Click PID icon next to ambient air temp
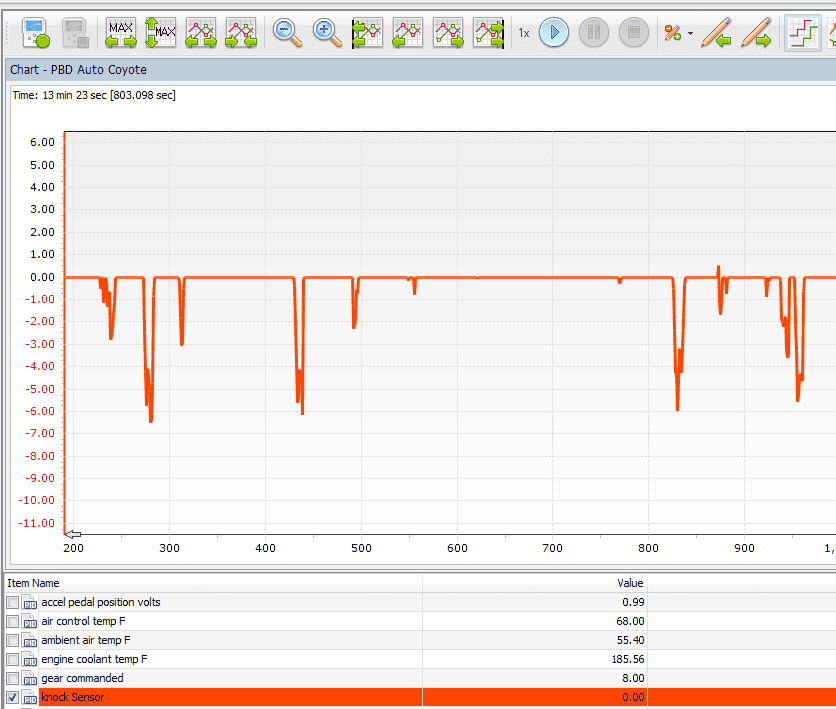Viewport: 836px width, 709px height. pyautogui.click(x=29, y=640)
